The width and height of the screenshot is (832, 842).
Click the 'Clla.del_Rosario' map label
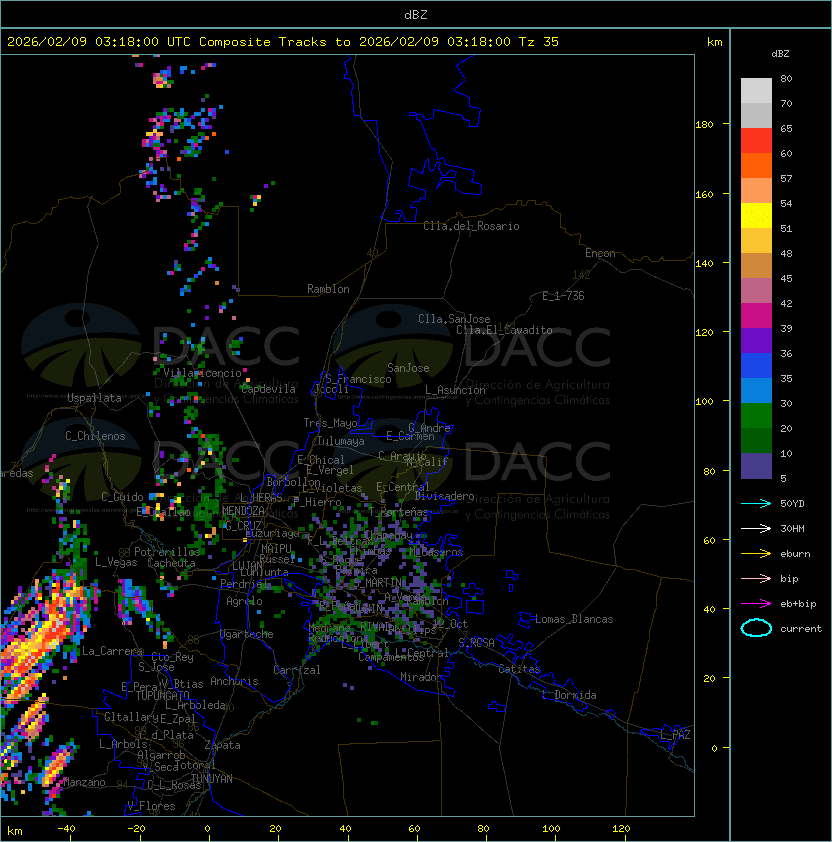coord(471,227)
